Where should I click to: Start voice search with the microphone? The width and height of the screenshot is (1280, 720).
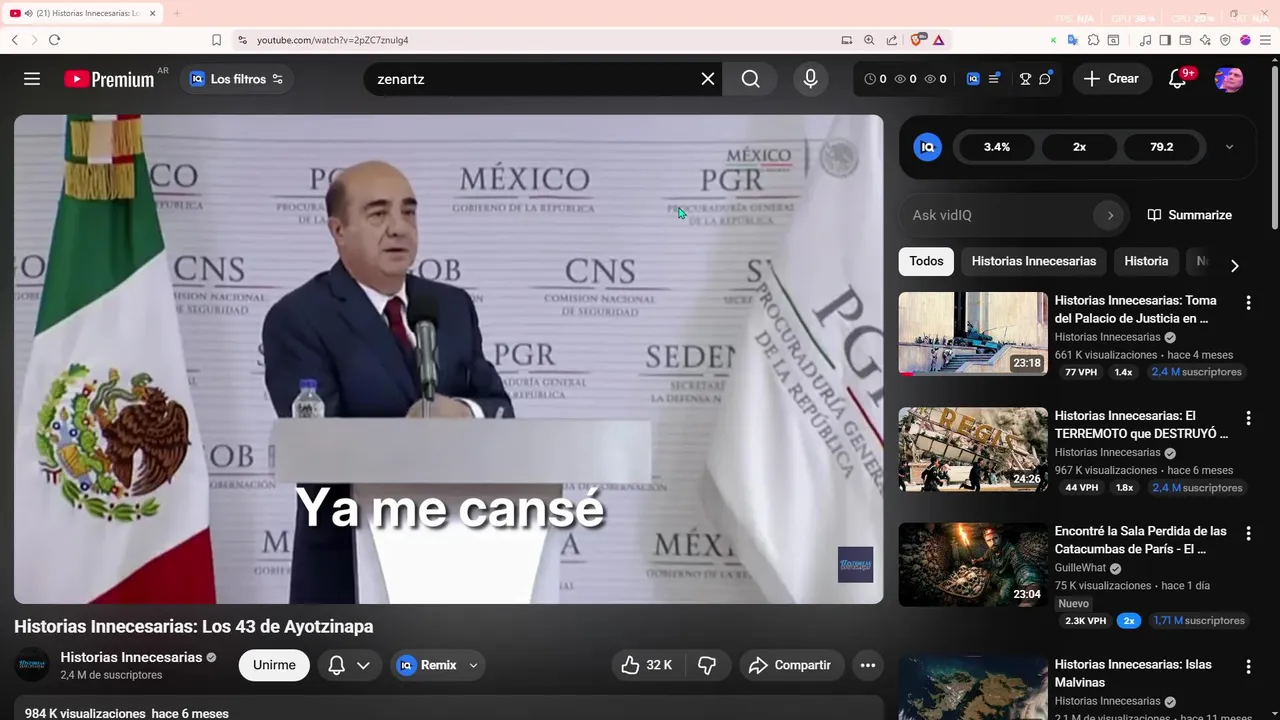pos(810,79)
